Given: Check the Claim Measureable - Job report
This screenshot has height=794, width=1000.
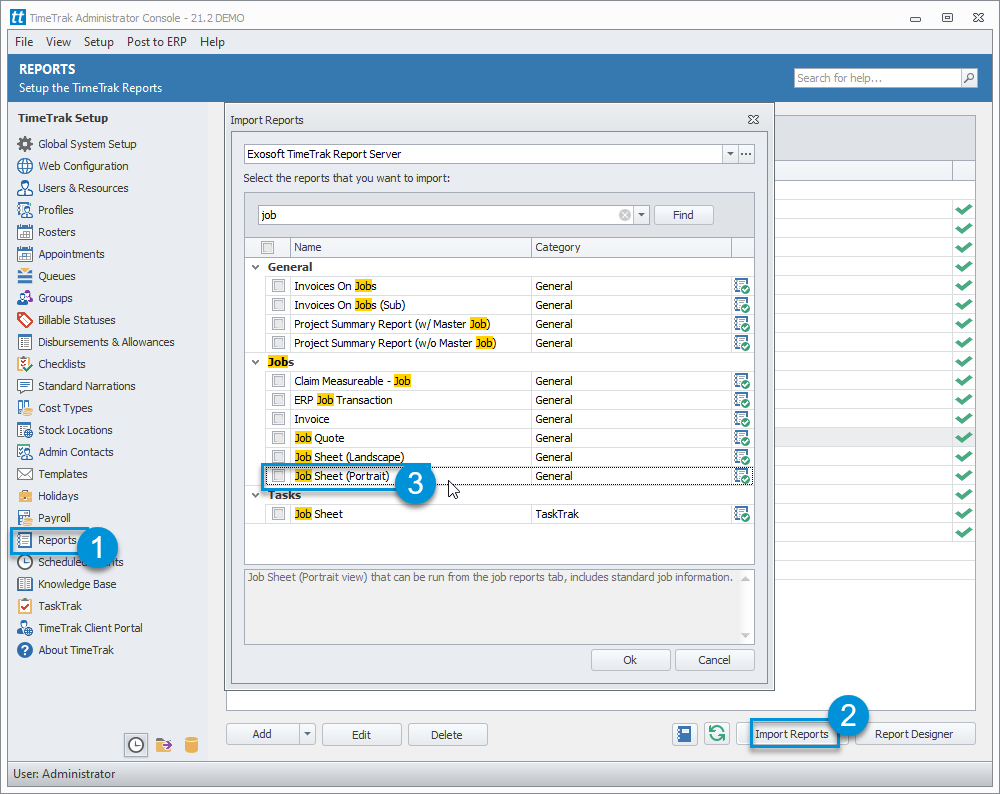Looking at the screenshot, I should pos(279,381).
